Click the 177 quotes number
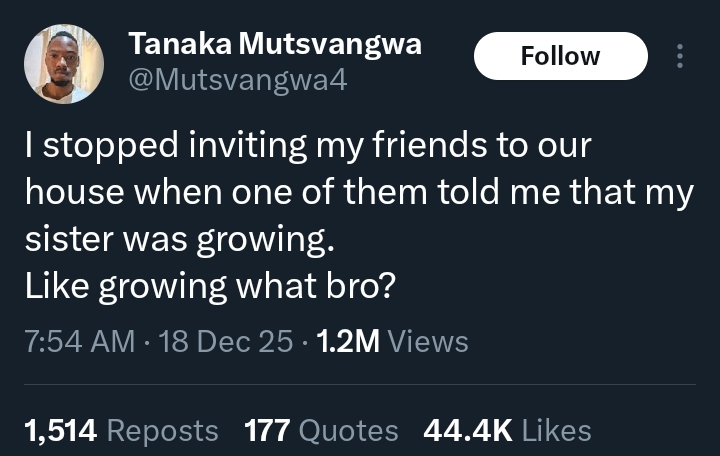Viewport: 720px width, 456px height. (x=268, y=431)
